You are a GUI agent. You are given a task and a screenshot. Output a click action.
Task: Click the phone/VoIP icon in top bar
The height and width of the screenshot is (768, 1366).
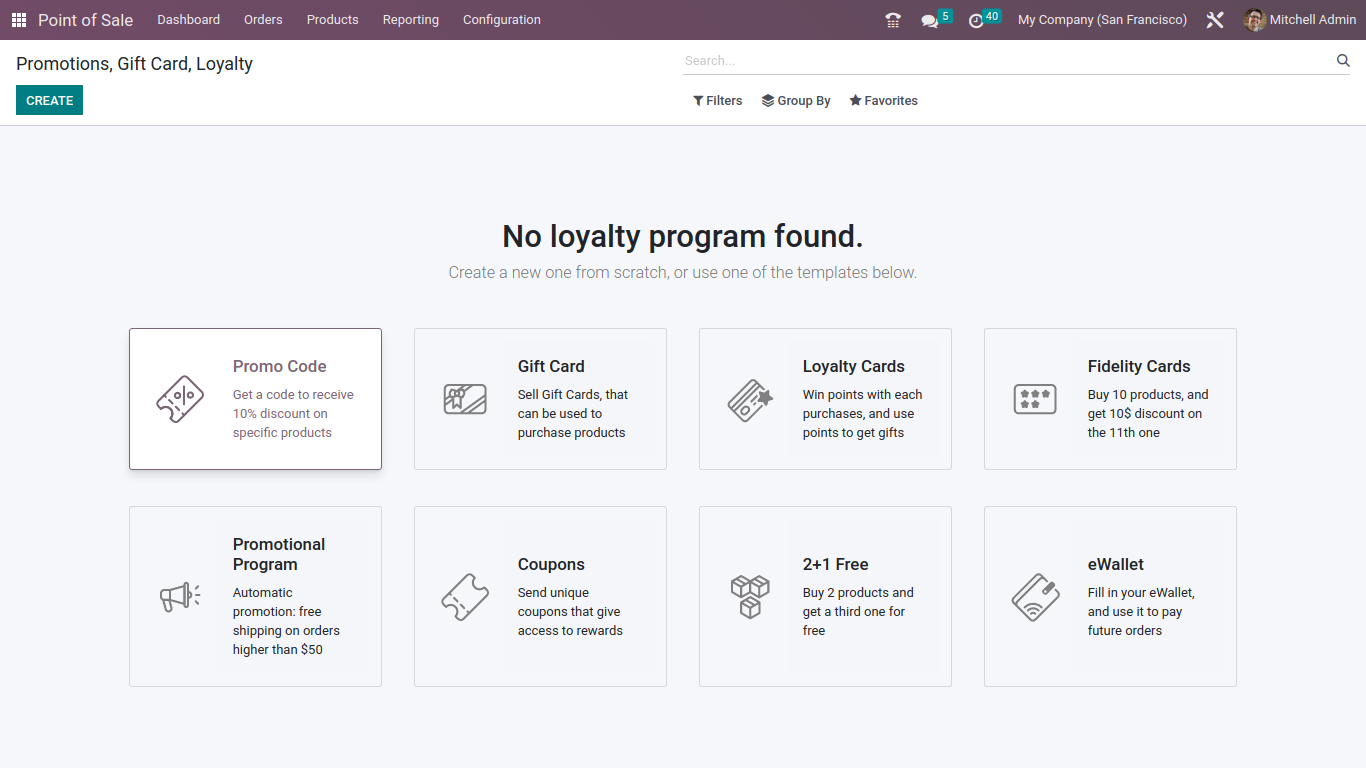point(893,20)
